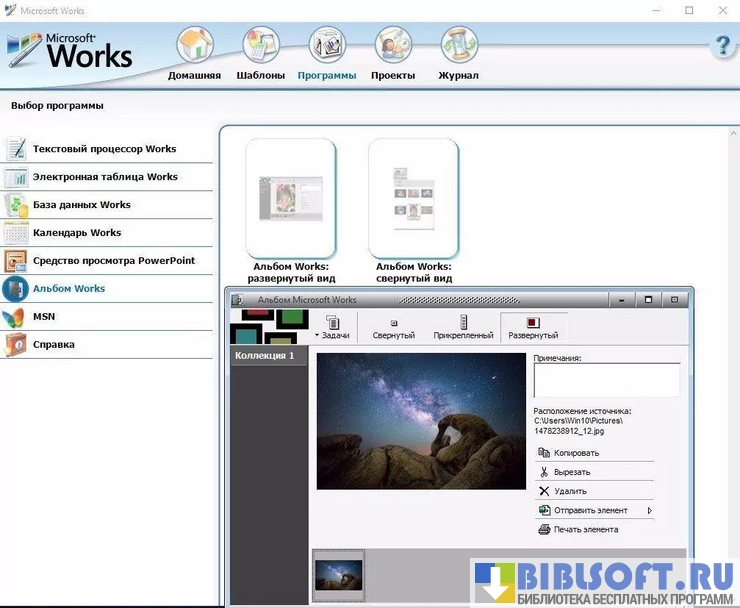
Task: Click the Шаблоны templates icon
Action: (x=261, y=46)
